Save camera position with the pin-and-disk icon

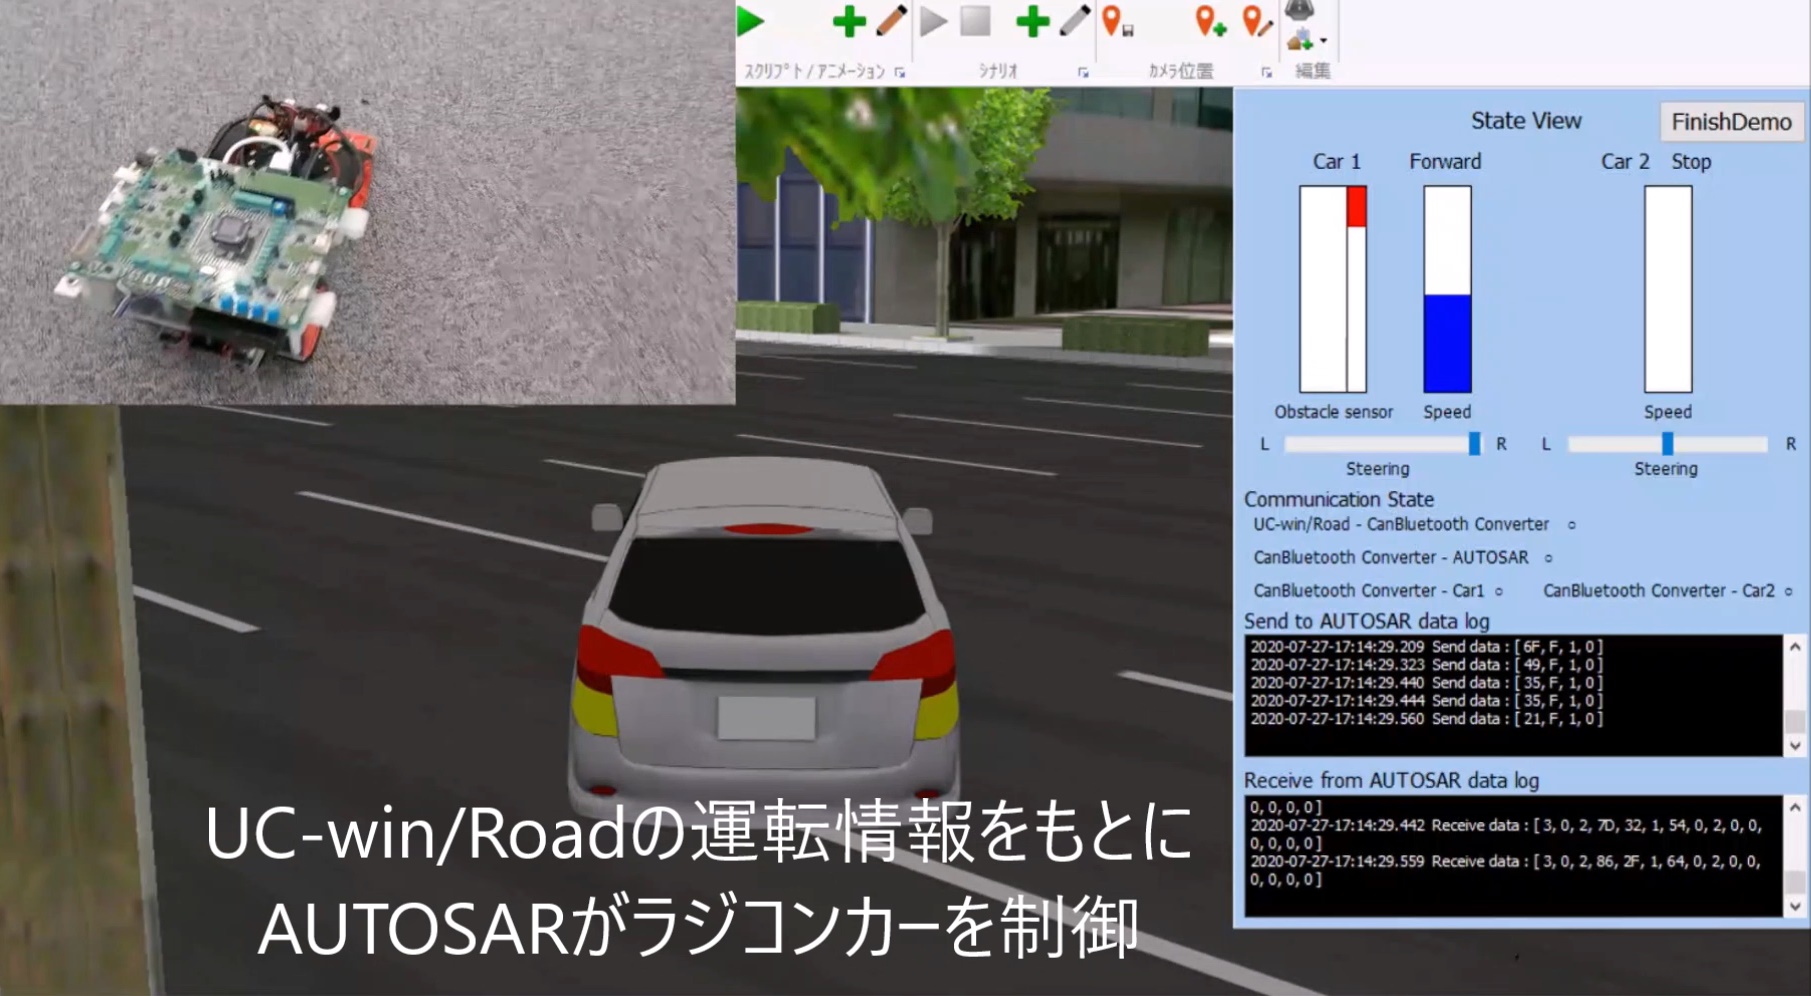[1116, 21]
